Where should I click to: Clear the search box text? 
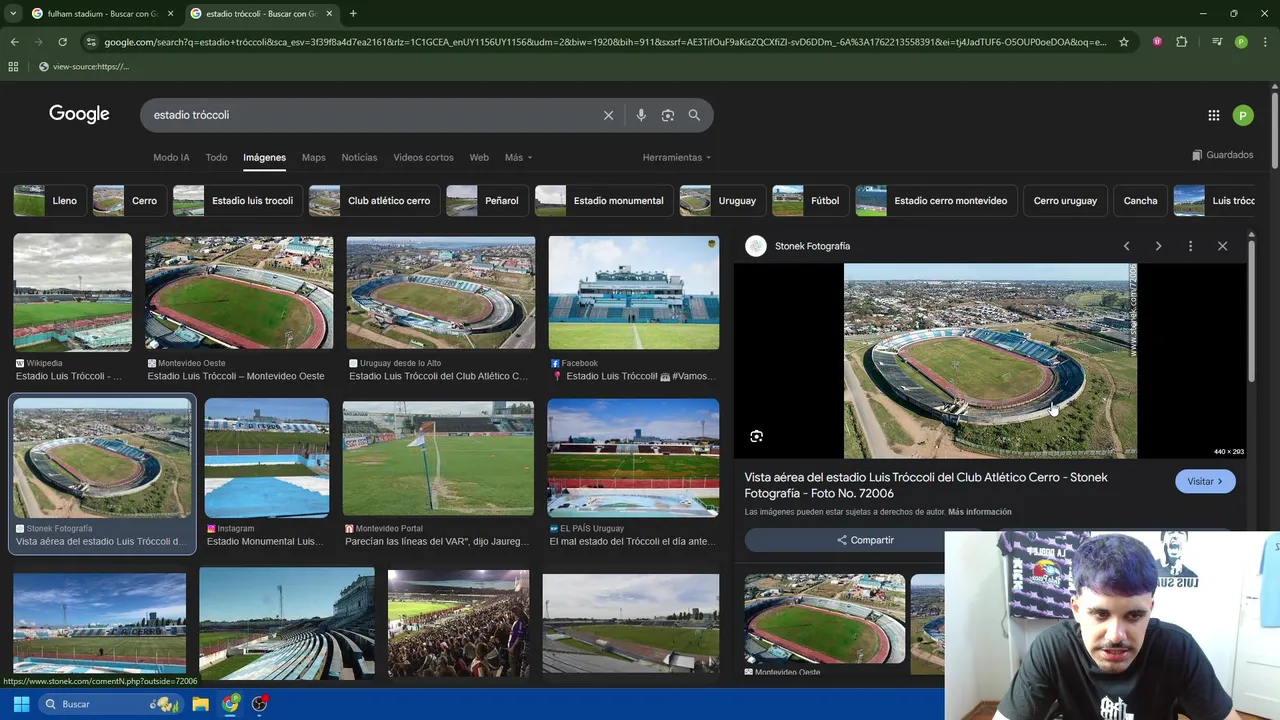[x=608, y=115]
